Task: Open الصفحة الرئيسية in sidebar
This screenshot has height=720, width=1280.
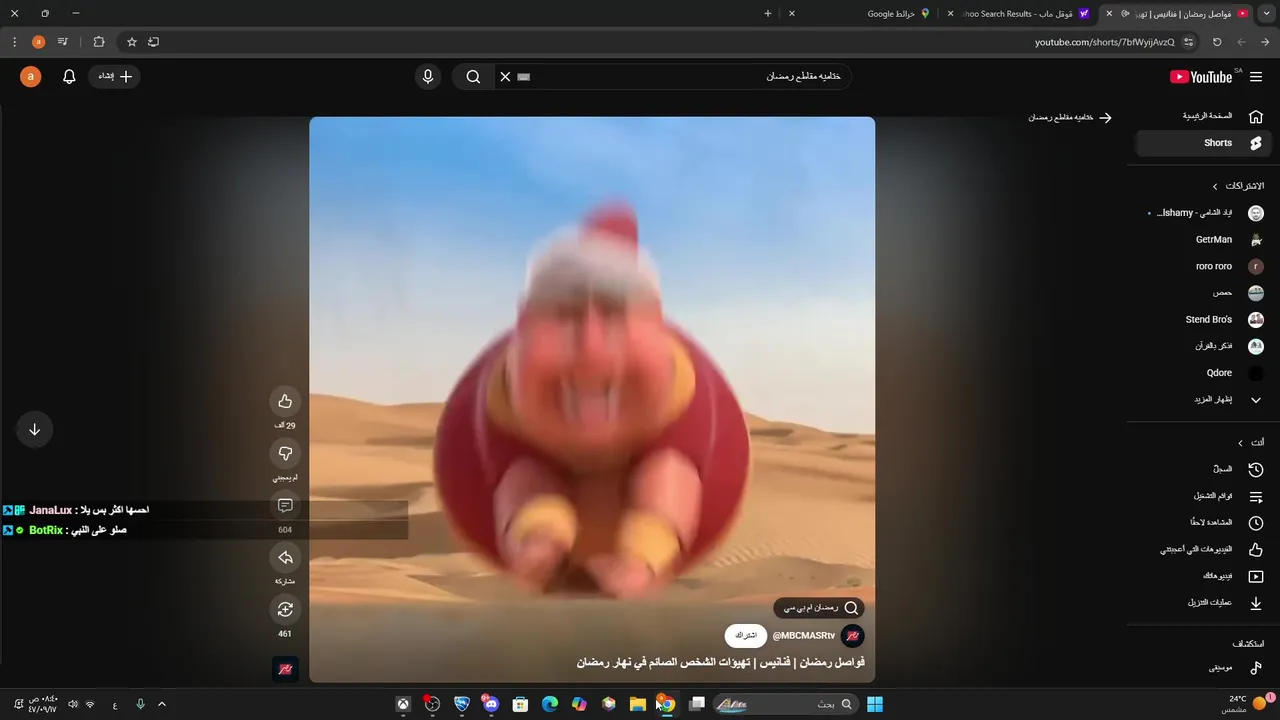Action: pyautogui.click(x=1203, y=116)
